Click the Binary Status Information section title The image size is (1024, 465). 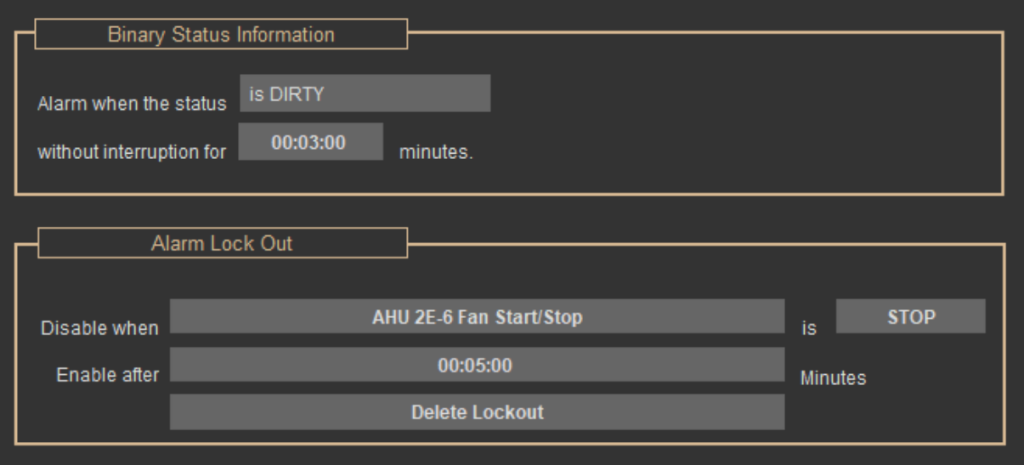(x=221, y=35)
